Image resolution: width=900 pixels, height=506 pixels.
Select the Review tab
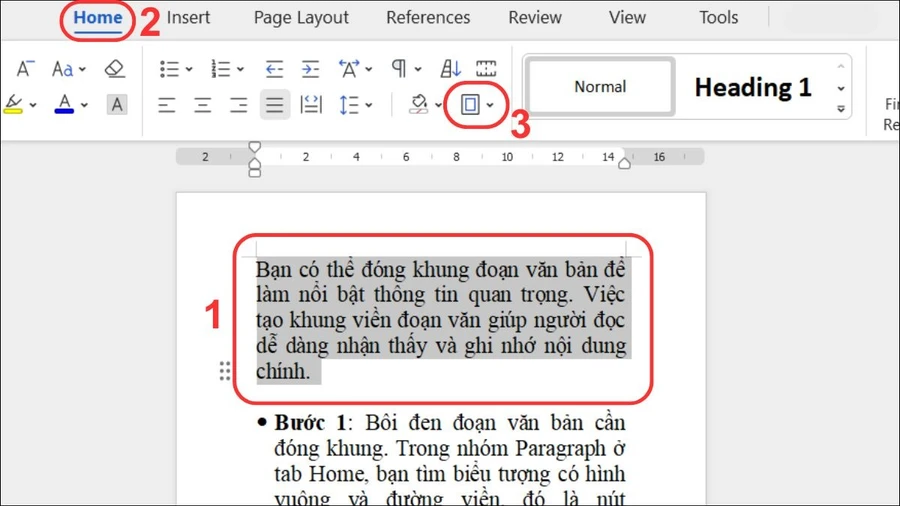click(535, 18)
